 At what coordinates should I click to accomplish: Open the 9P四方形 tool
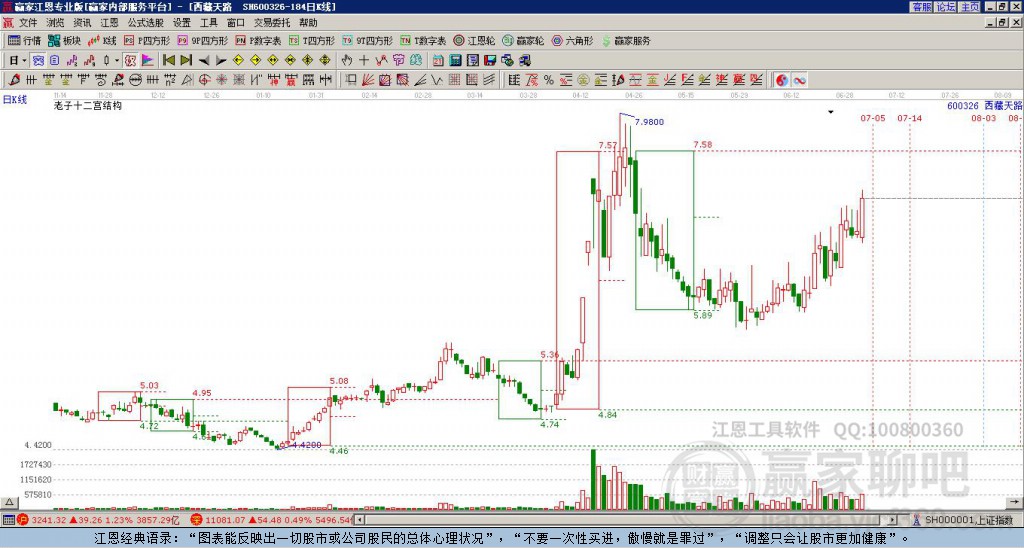pyautogui.click(x=202, y=40)
